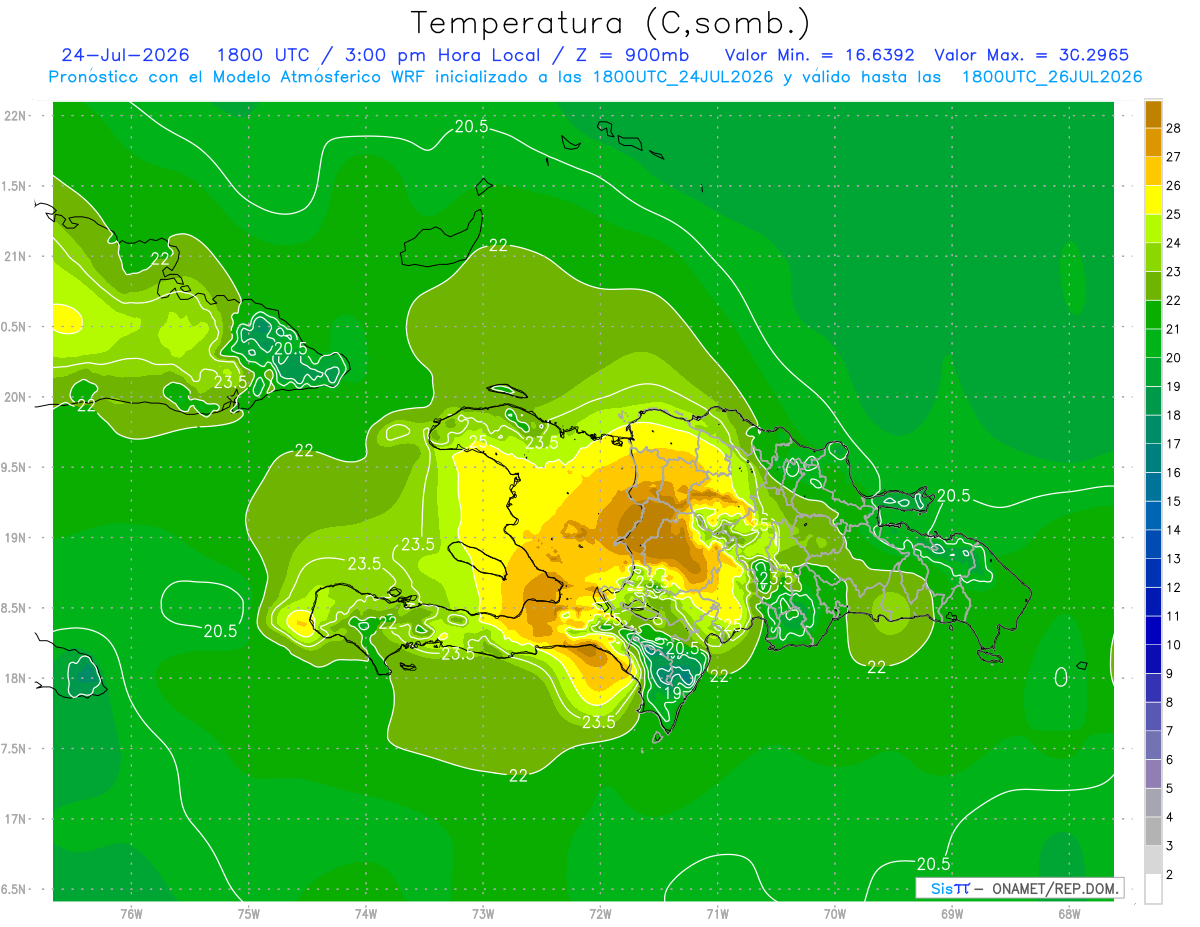The height and width of the screenshot is (927, 1200).
Task: Click the "13" value on the color legend
Action: tap(1174, 558)
